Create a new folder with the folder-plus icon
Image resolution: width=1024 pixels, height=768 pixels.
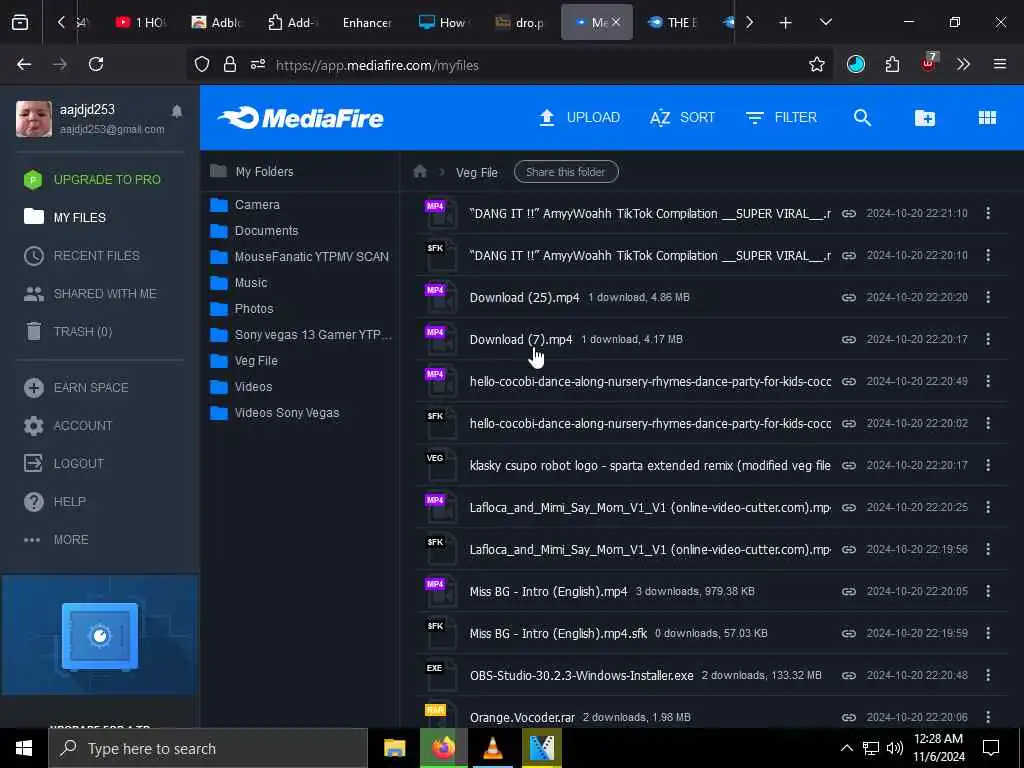click(925, 118)
